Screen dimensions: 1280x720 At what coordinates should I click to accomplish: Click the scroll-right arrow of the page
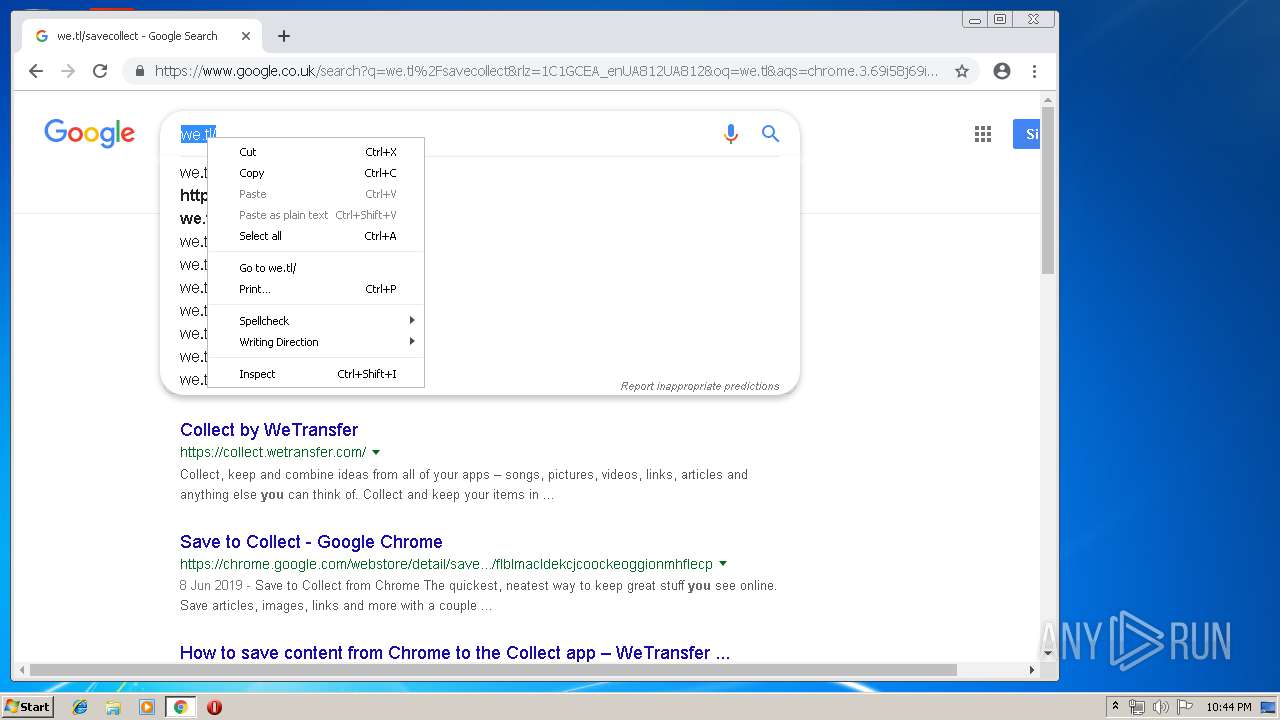click(x=1032, y=670)
